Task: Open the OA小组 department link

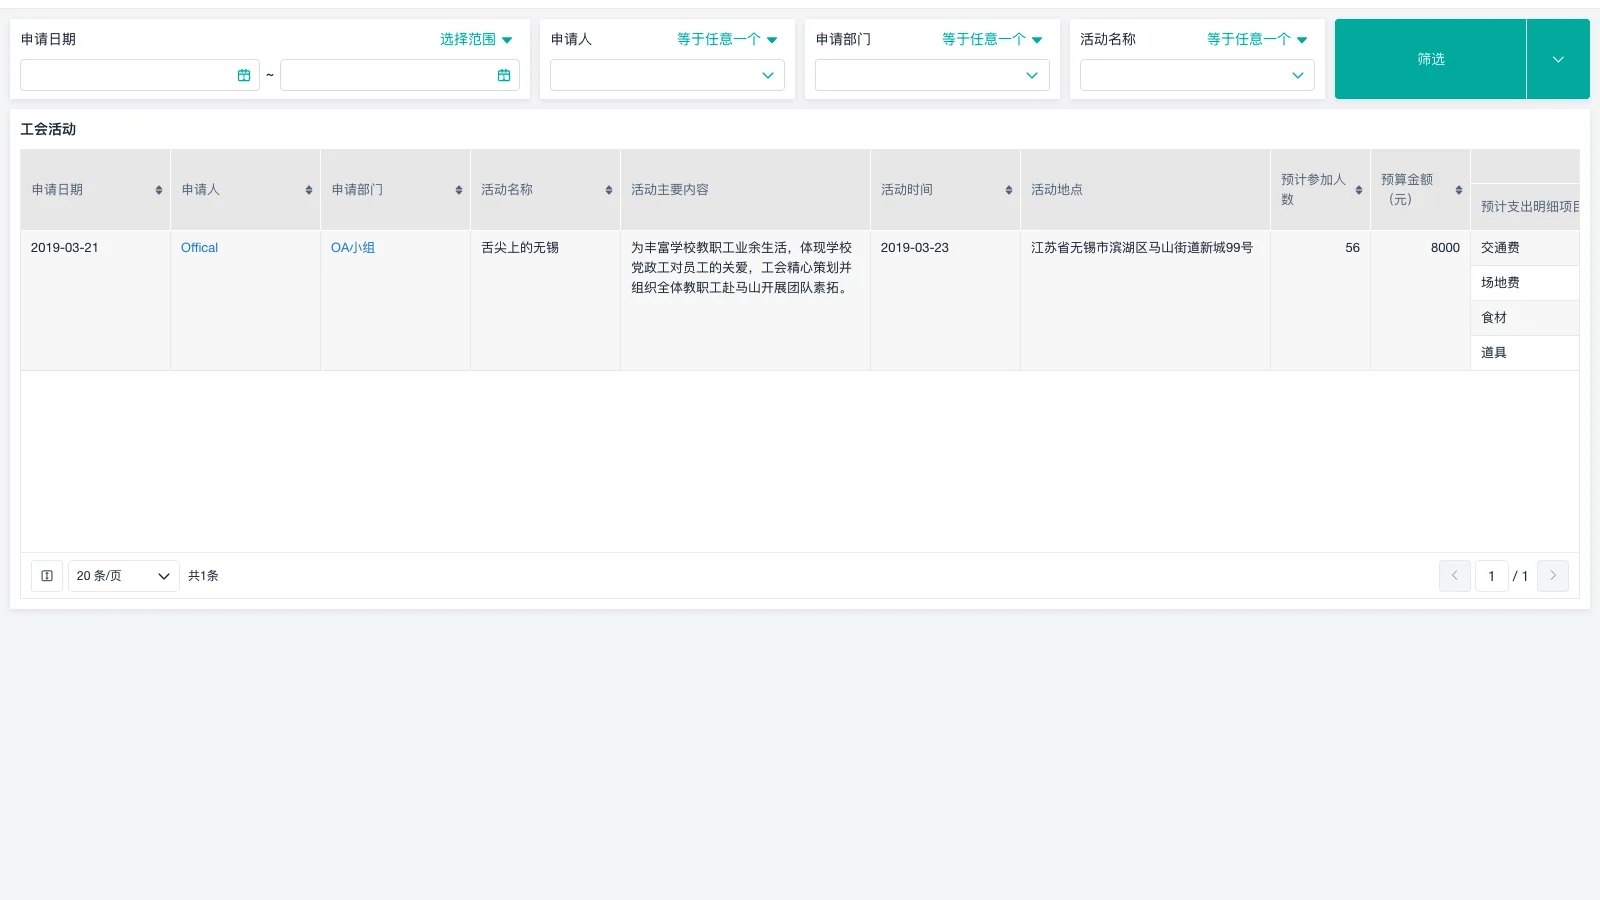Action: pos(353,248)
